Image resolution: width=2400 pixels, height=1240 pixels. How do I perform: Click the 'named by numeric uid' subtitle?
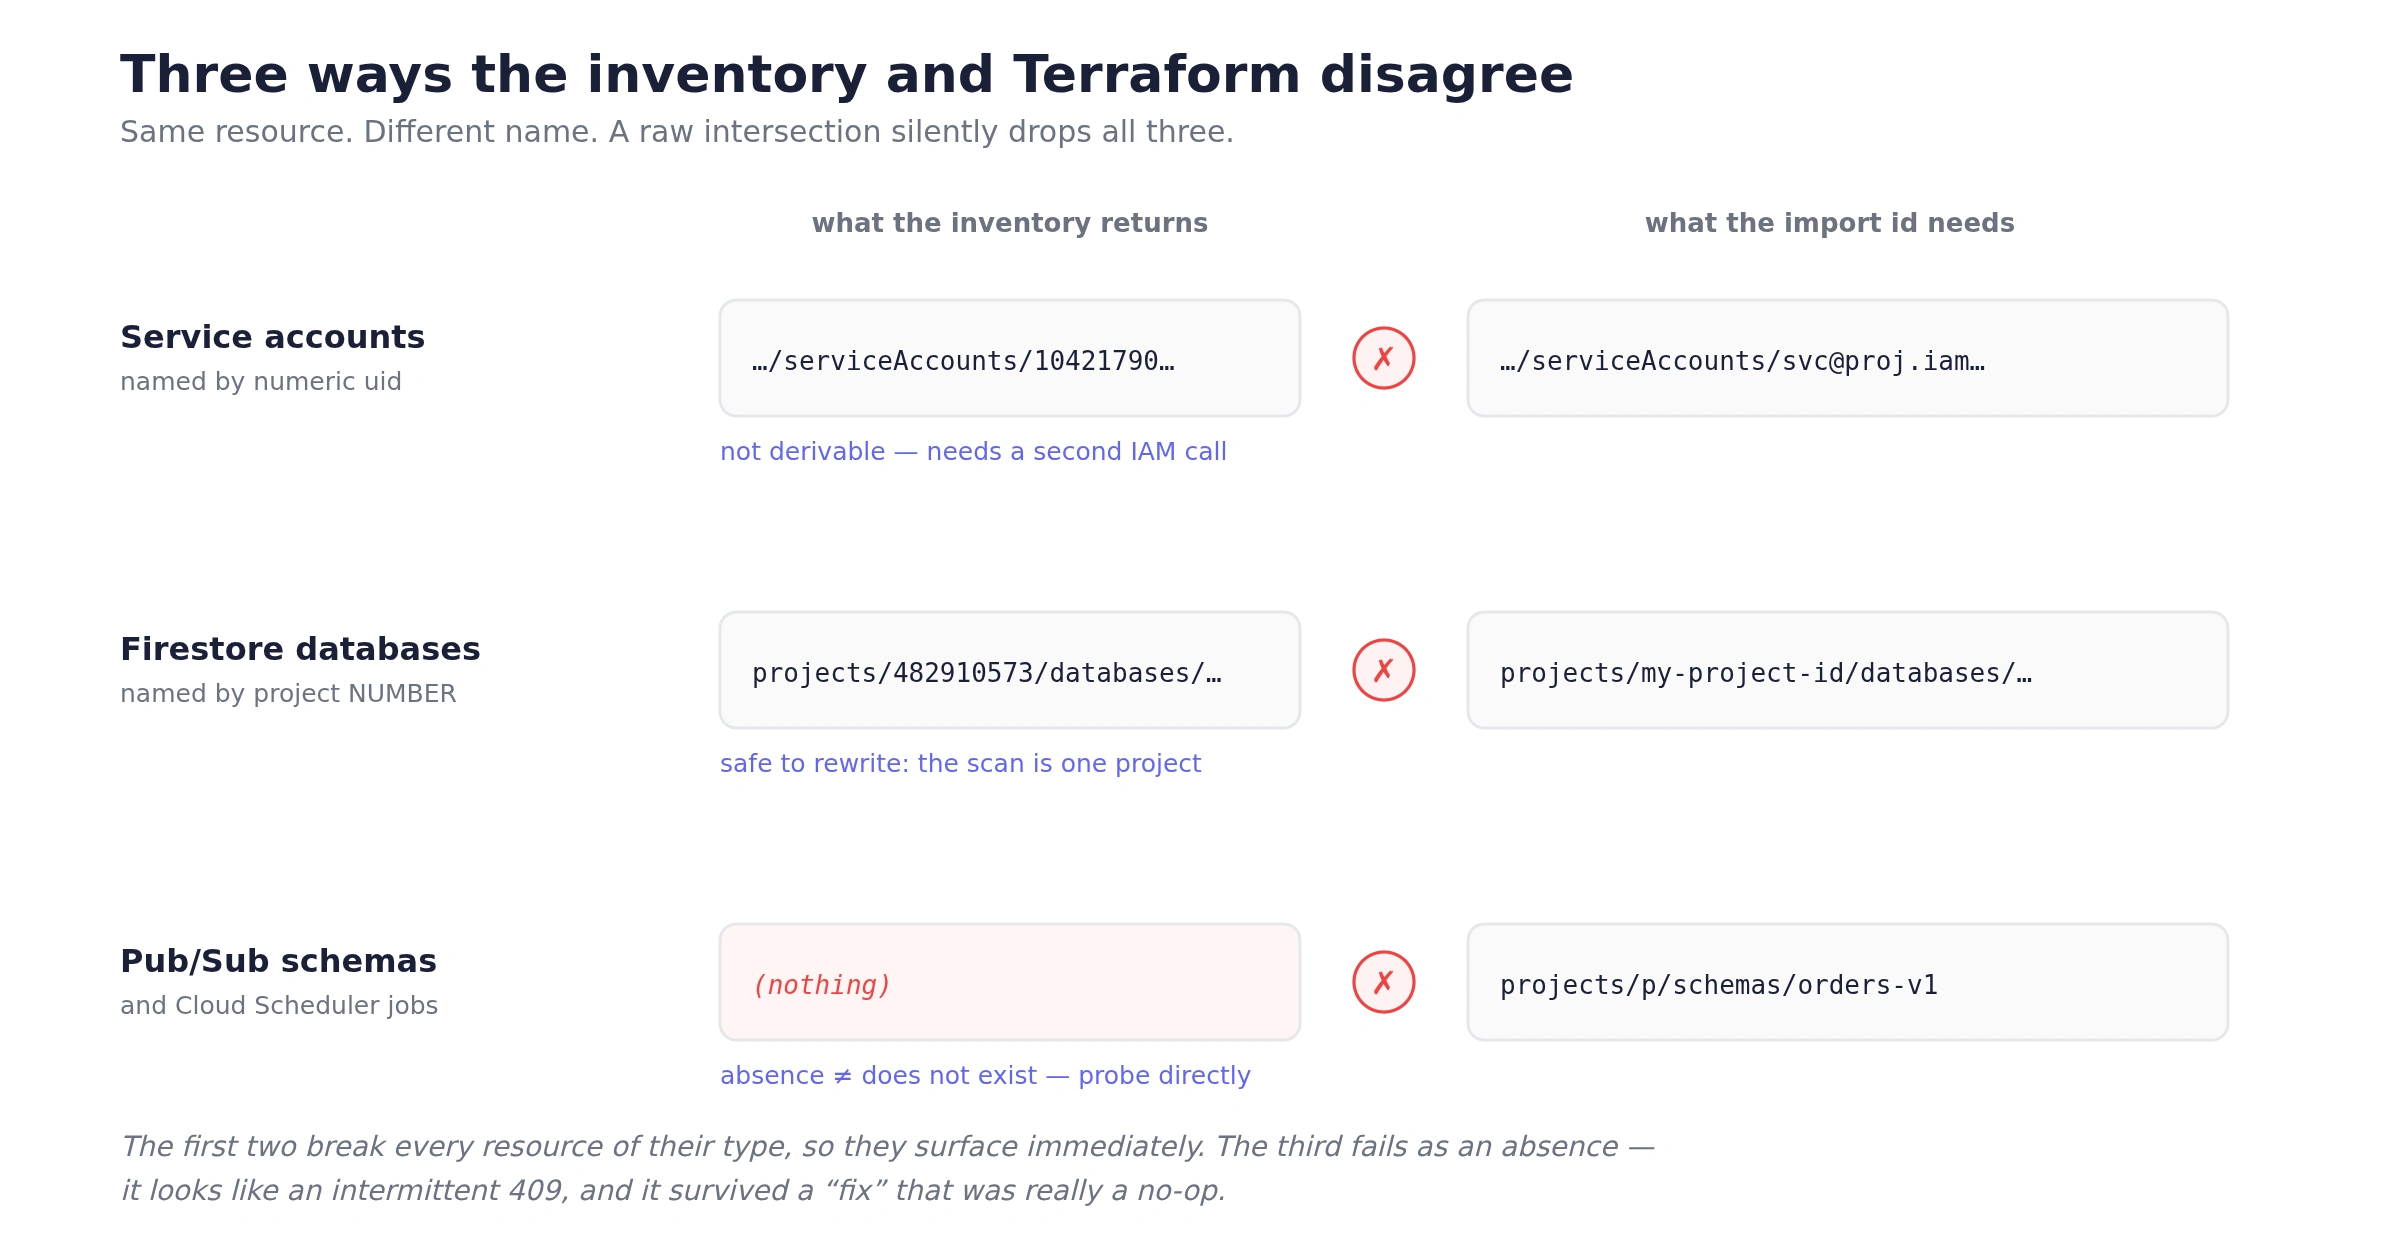point(261,382)
